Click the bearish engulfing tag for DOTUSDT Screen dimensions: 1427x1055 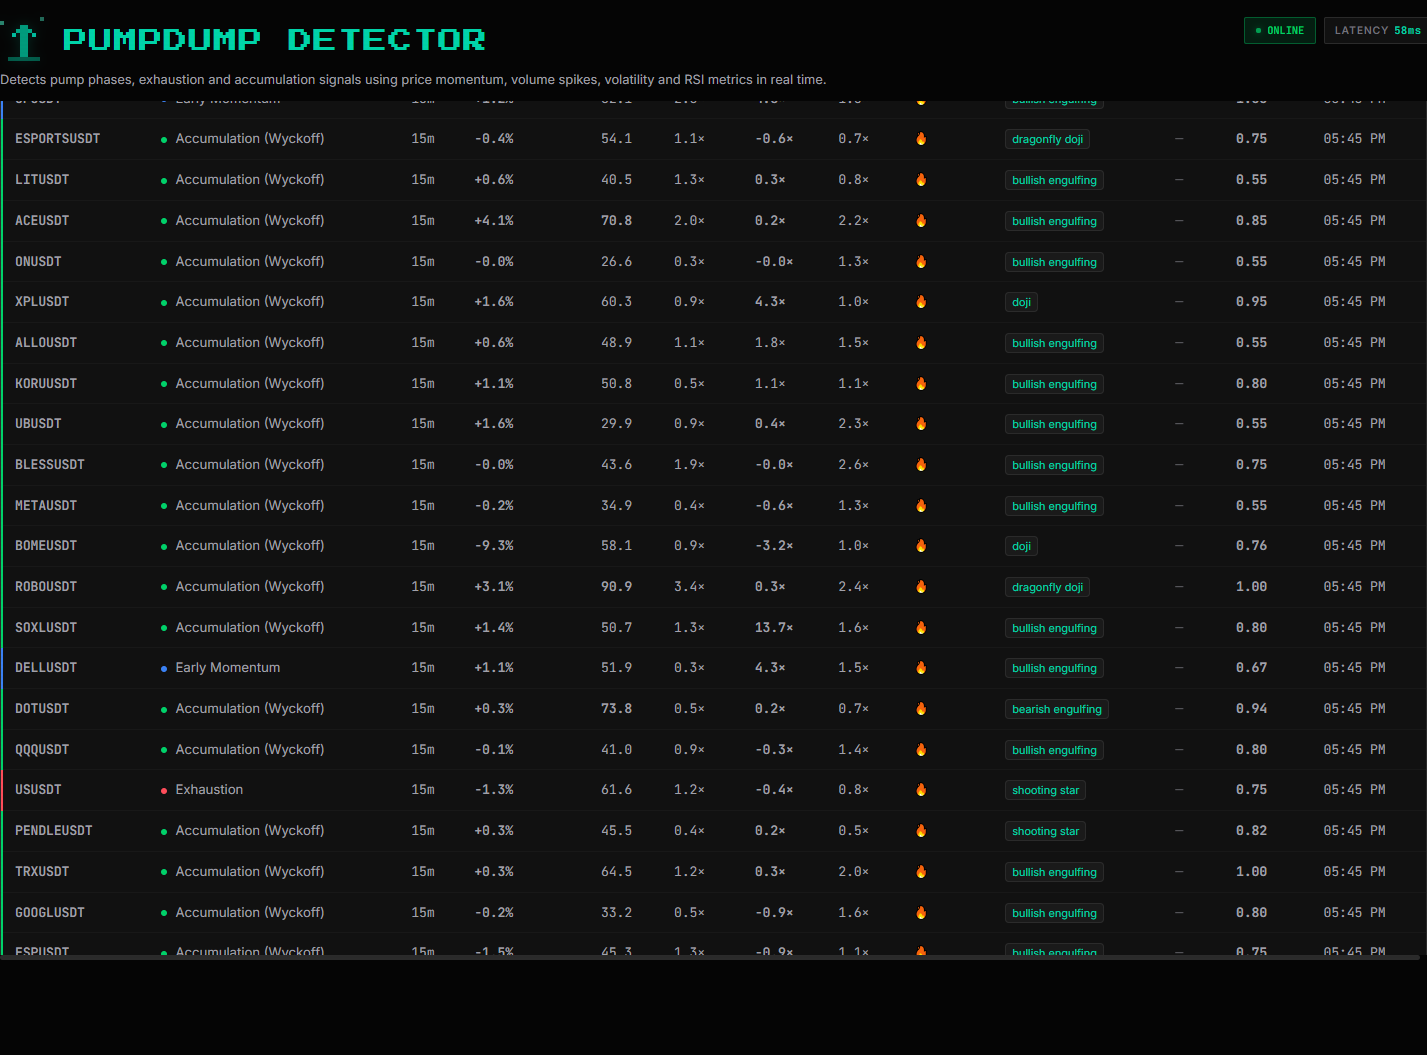coord(1056,709)
